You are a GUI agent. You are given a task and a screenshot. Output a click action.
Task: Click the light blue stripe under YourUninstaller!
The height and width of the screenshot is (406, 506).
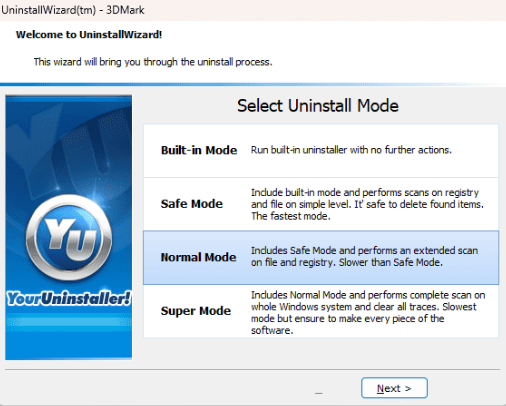(69, 321)
